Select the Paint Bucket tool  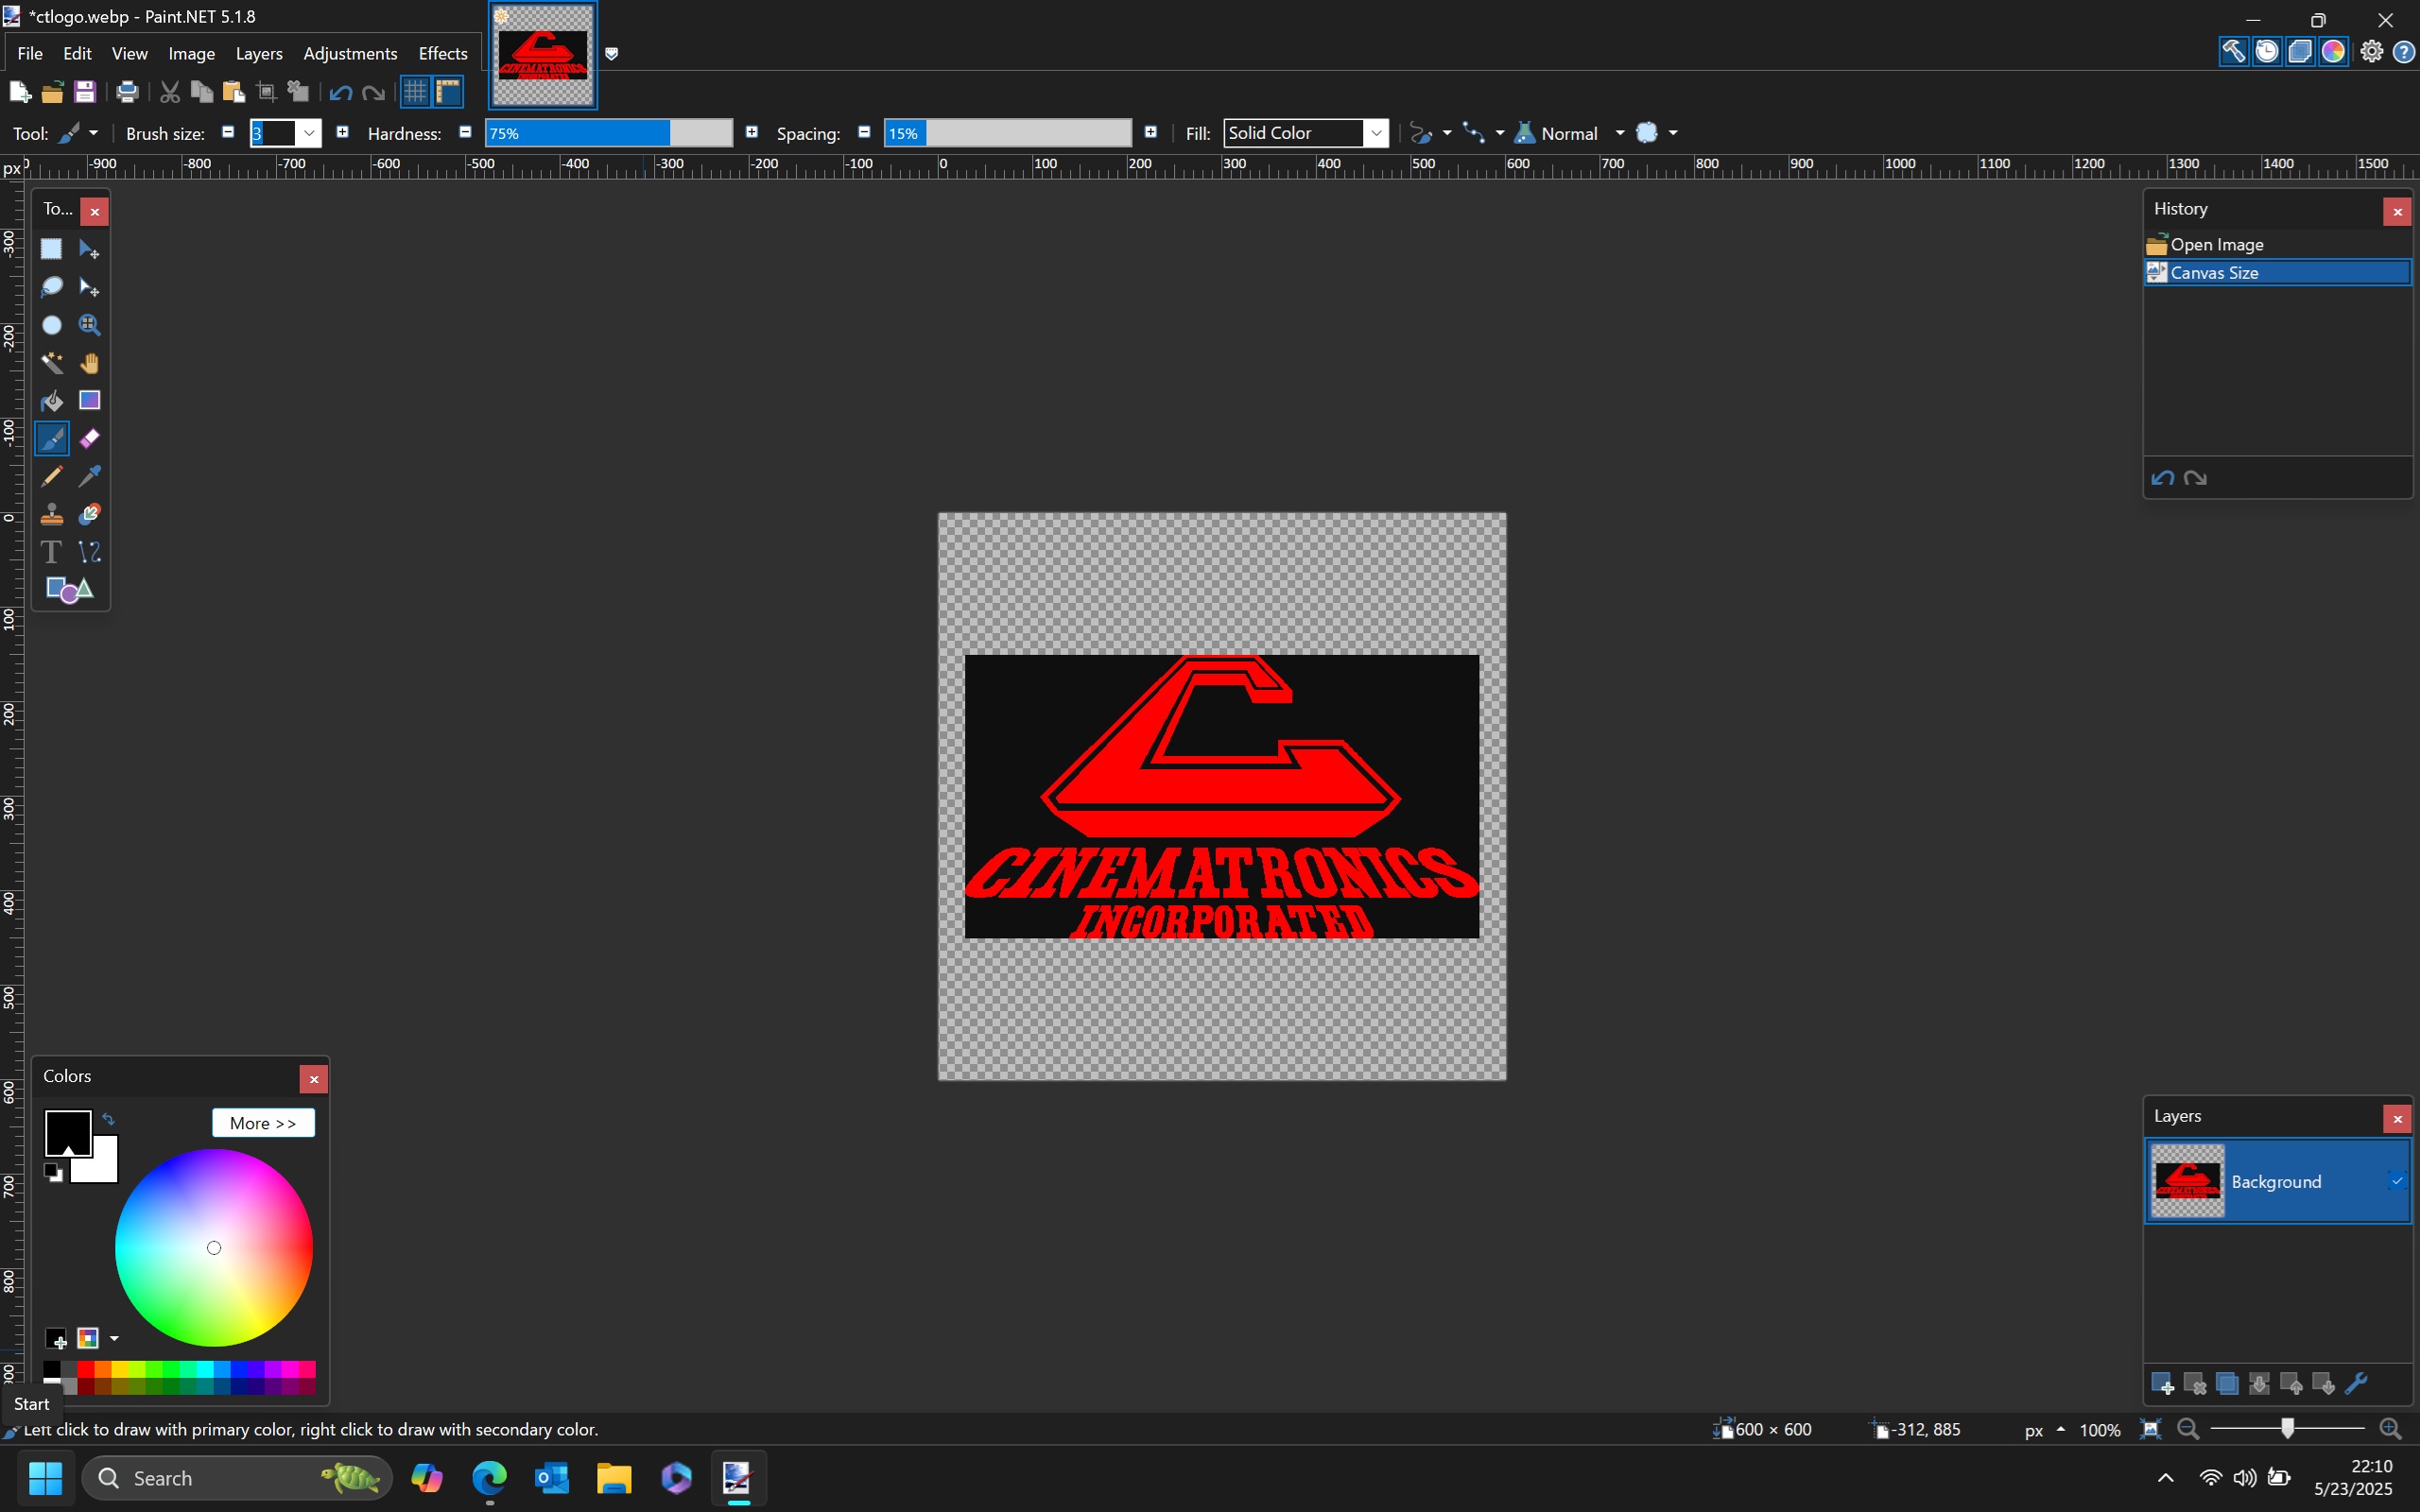click(x=51, y=401)
